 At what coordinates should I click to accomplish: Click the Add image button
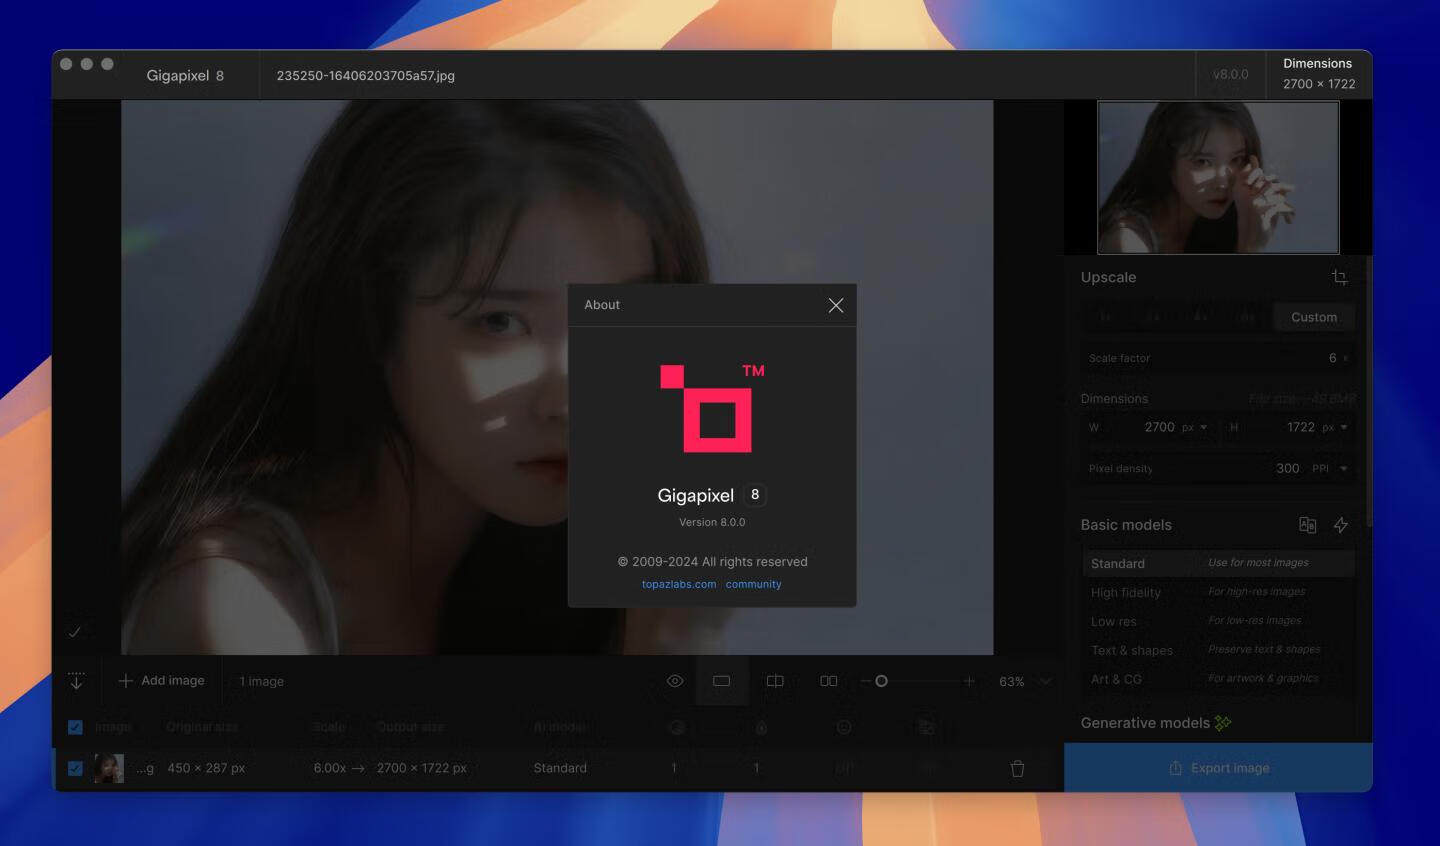(161, 681)
